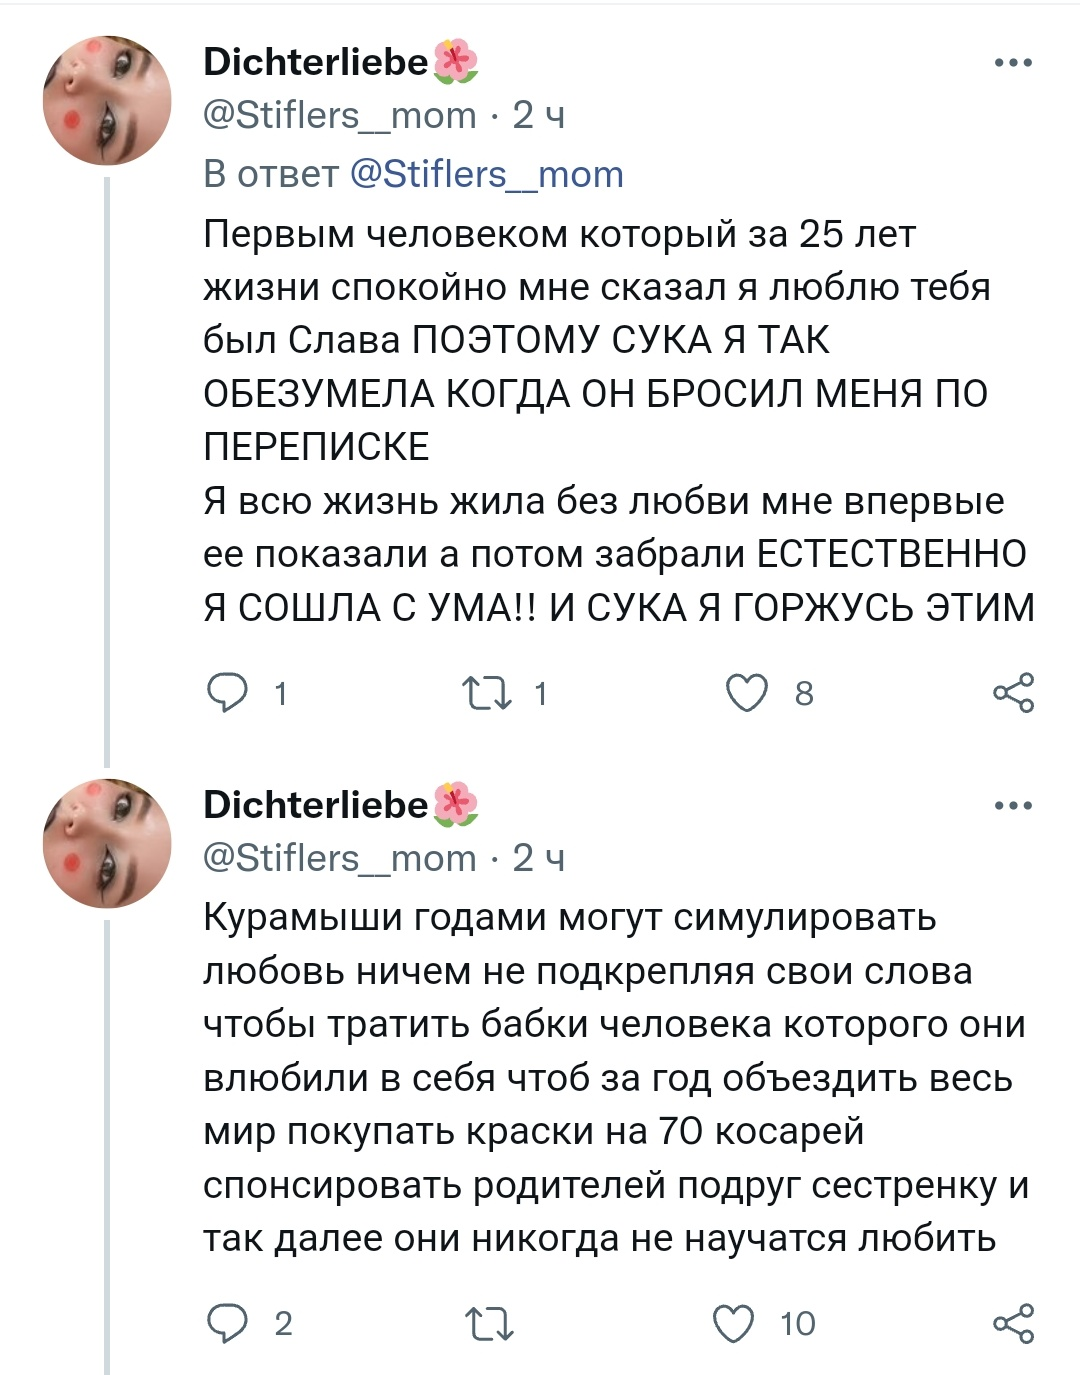Like the first tweet with heart icon
Screen dimensions: 1080x1375
(747, 693)
